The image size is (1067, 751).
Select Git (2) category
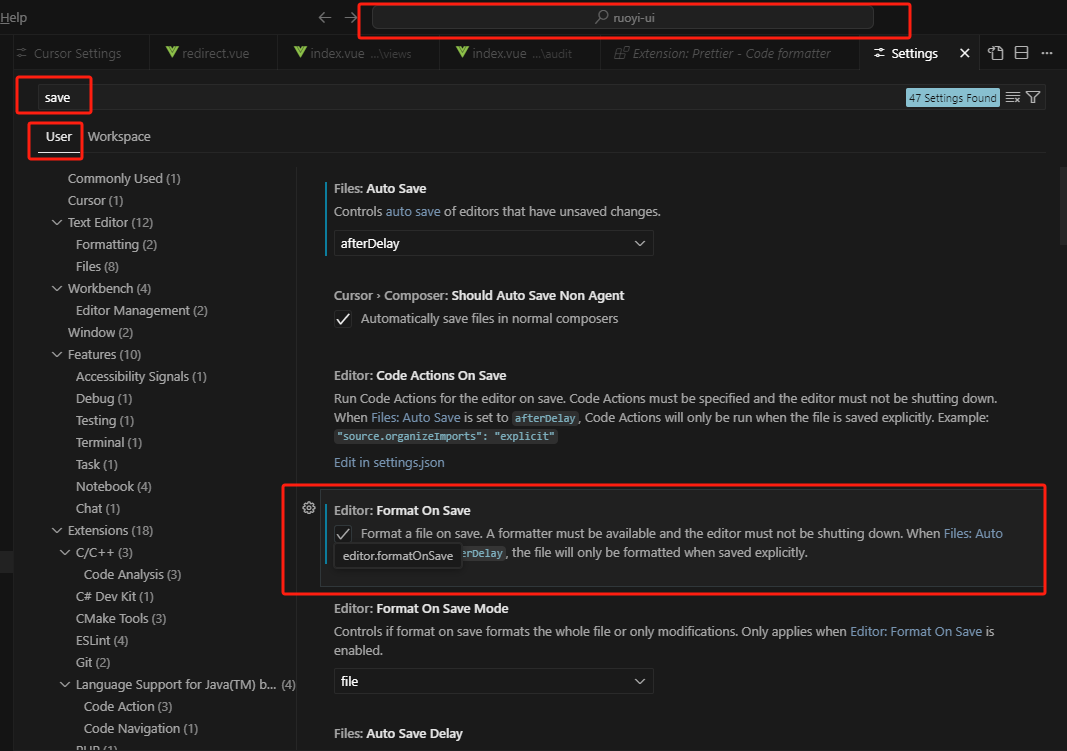pyautogui.click(x=93, y=663)
